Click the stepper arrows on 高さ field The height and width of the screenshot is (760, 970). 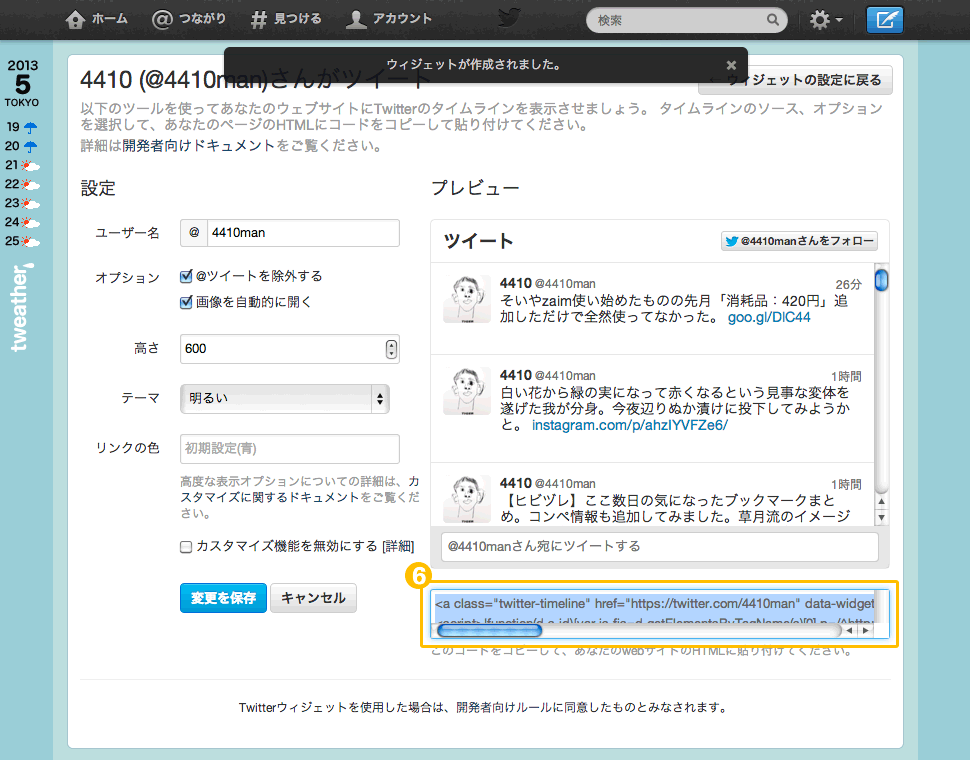(x=391, y=349)
